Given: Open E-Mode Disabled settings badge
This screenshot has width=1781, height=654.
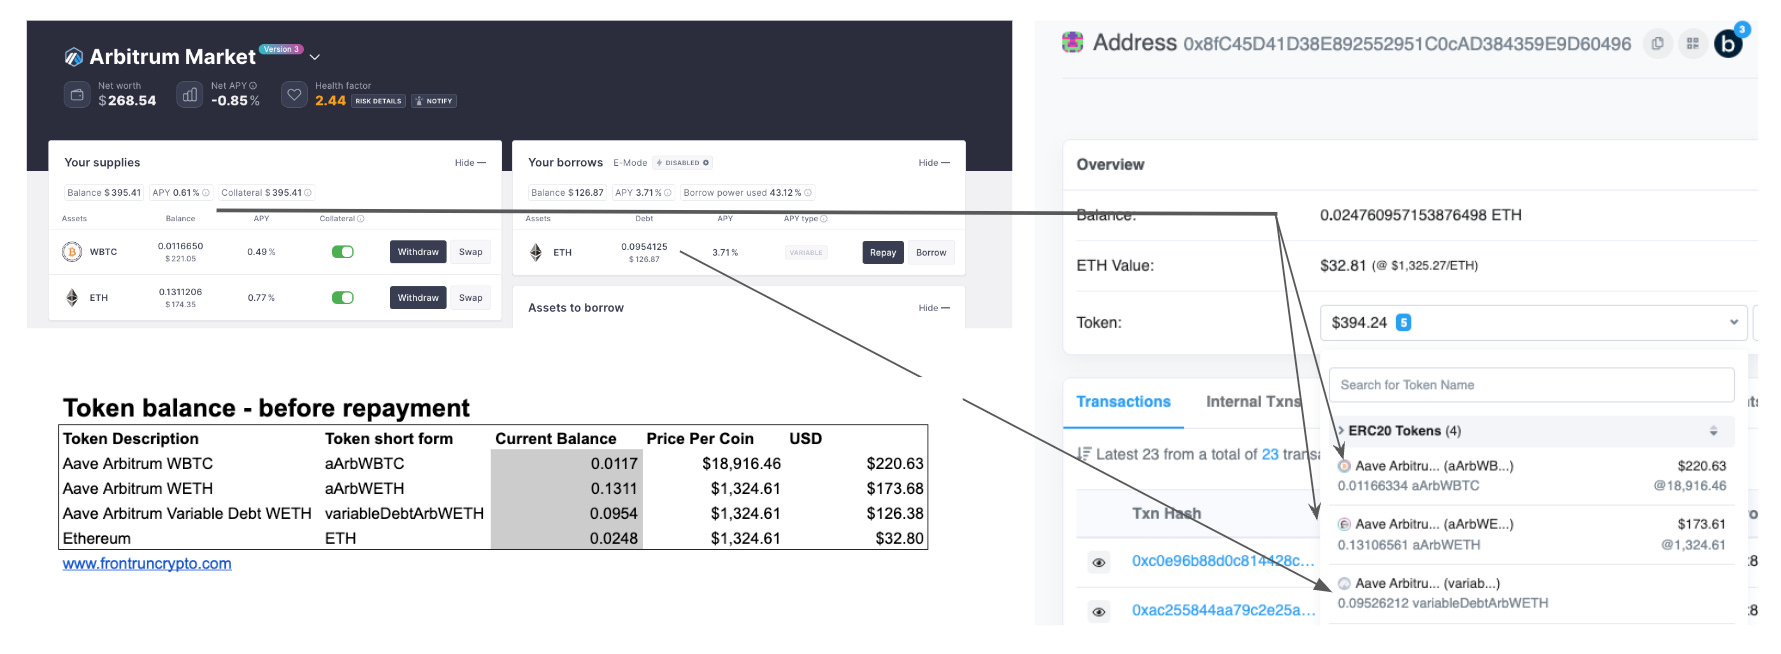Looking at the screenshot, I should tap(683, 163).
